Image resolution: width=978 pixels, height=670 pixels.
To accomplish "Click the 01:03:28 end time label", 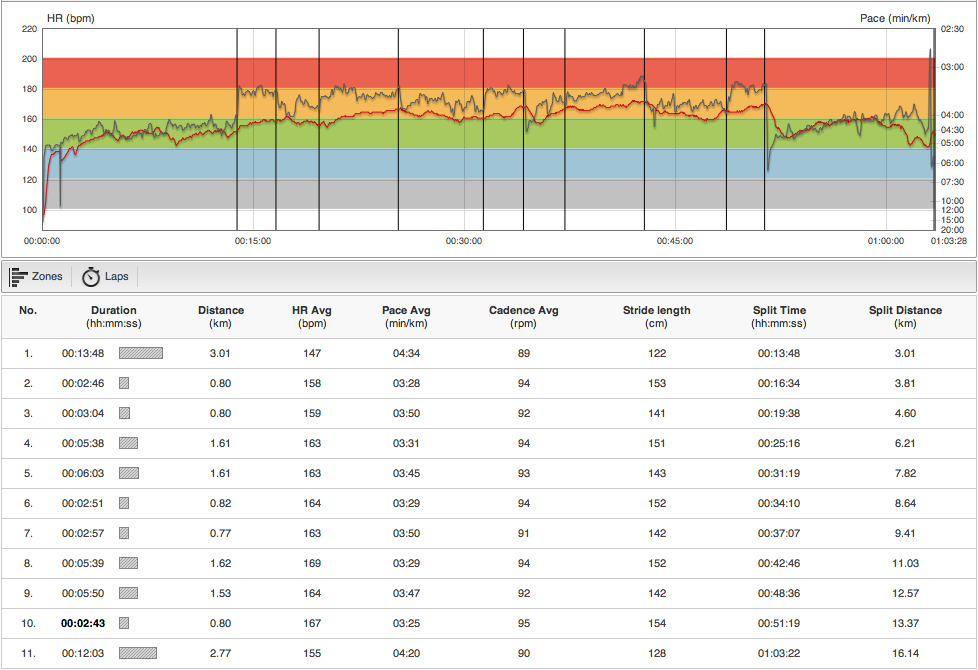I will (x=948, y=241).
